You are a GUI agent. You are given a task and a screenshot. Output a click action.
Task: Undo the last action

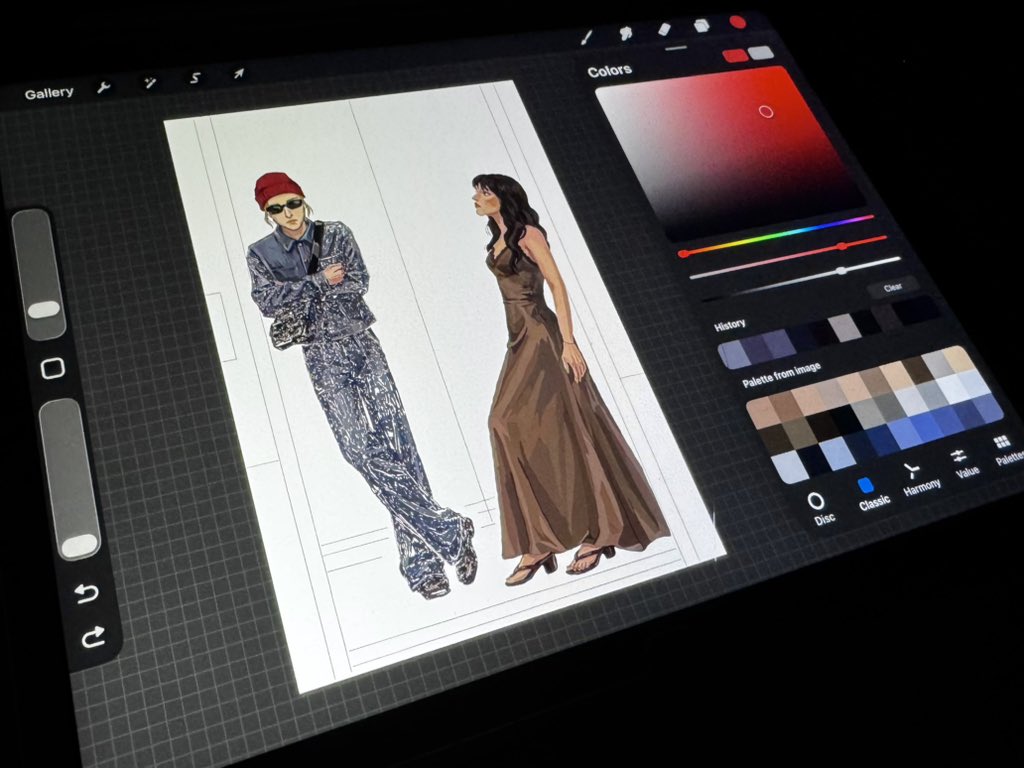86,593
